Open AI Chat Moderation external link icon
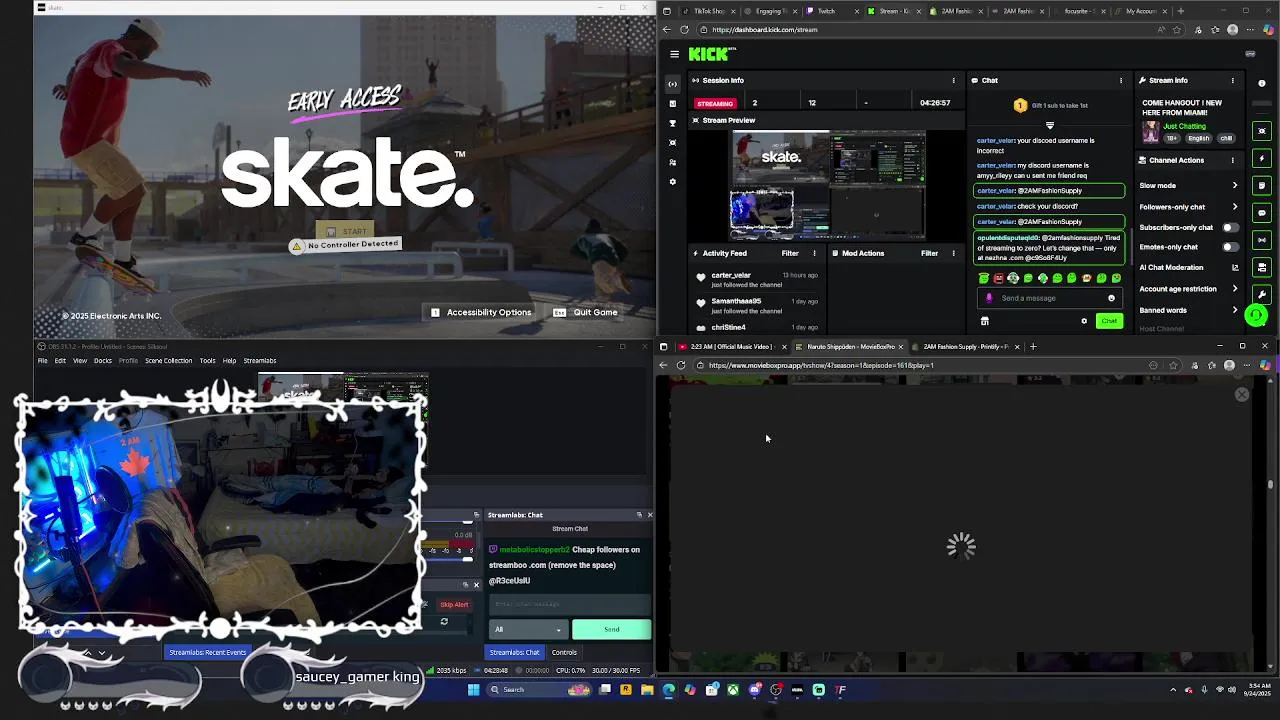Screen dimensions: 1280x720 tap(1235, 267)
